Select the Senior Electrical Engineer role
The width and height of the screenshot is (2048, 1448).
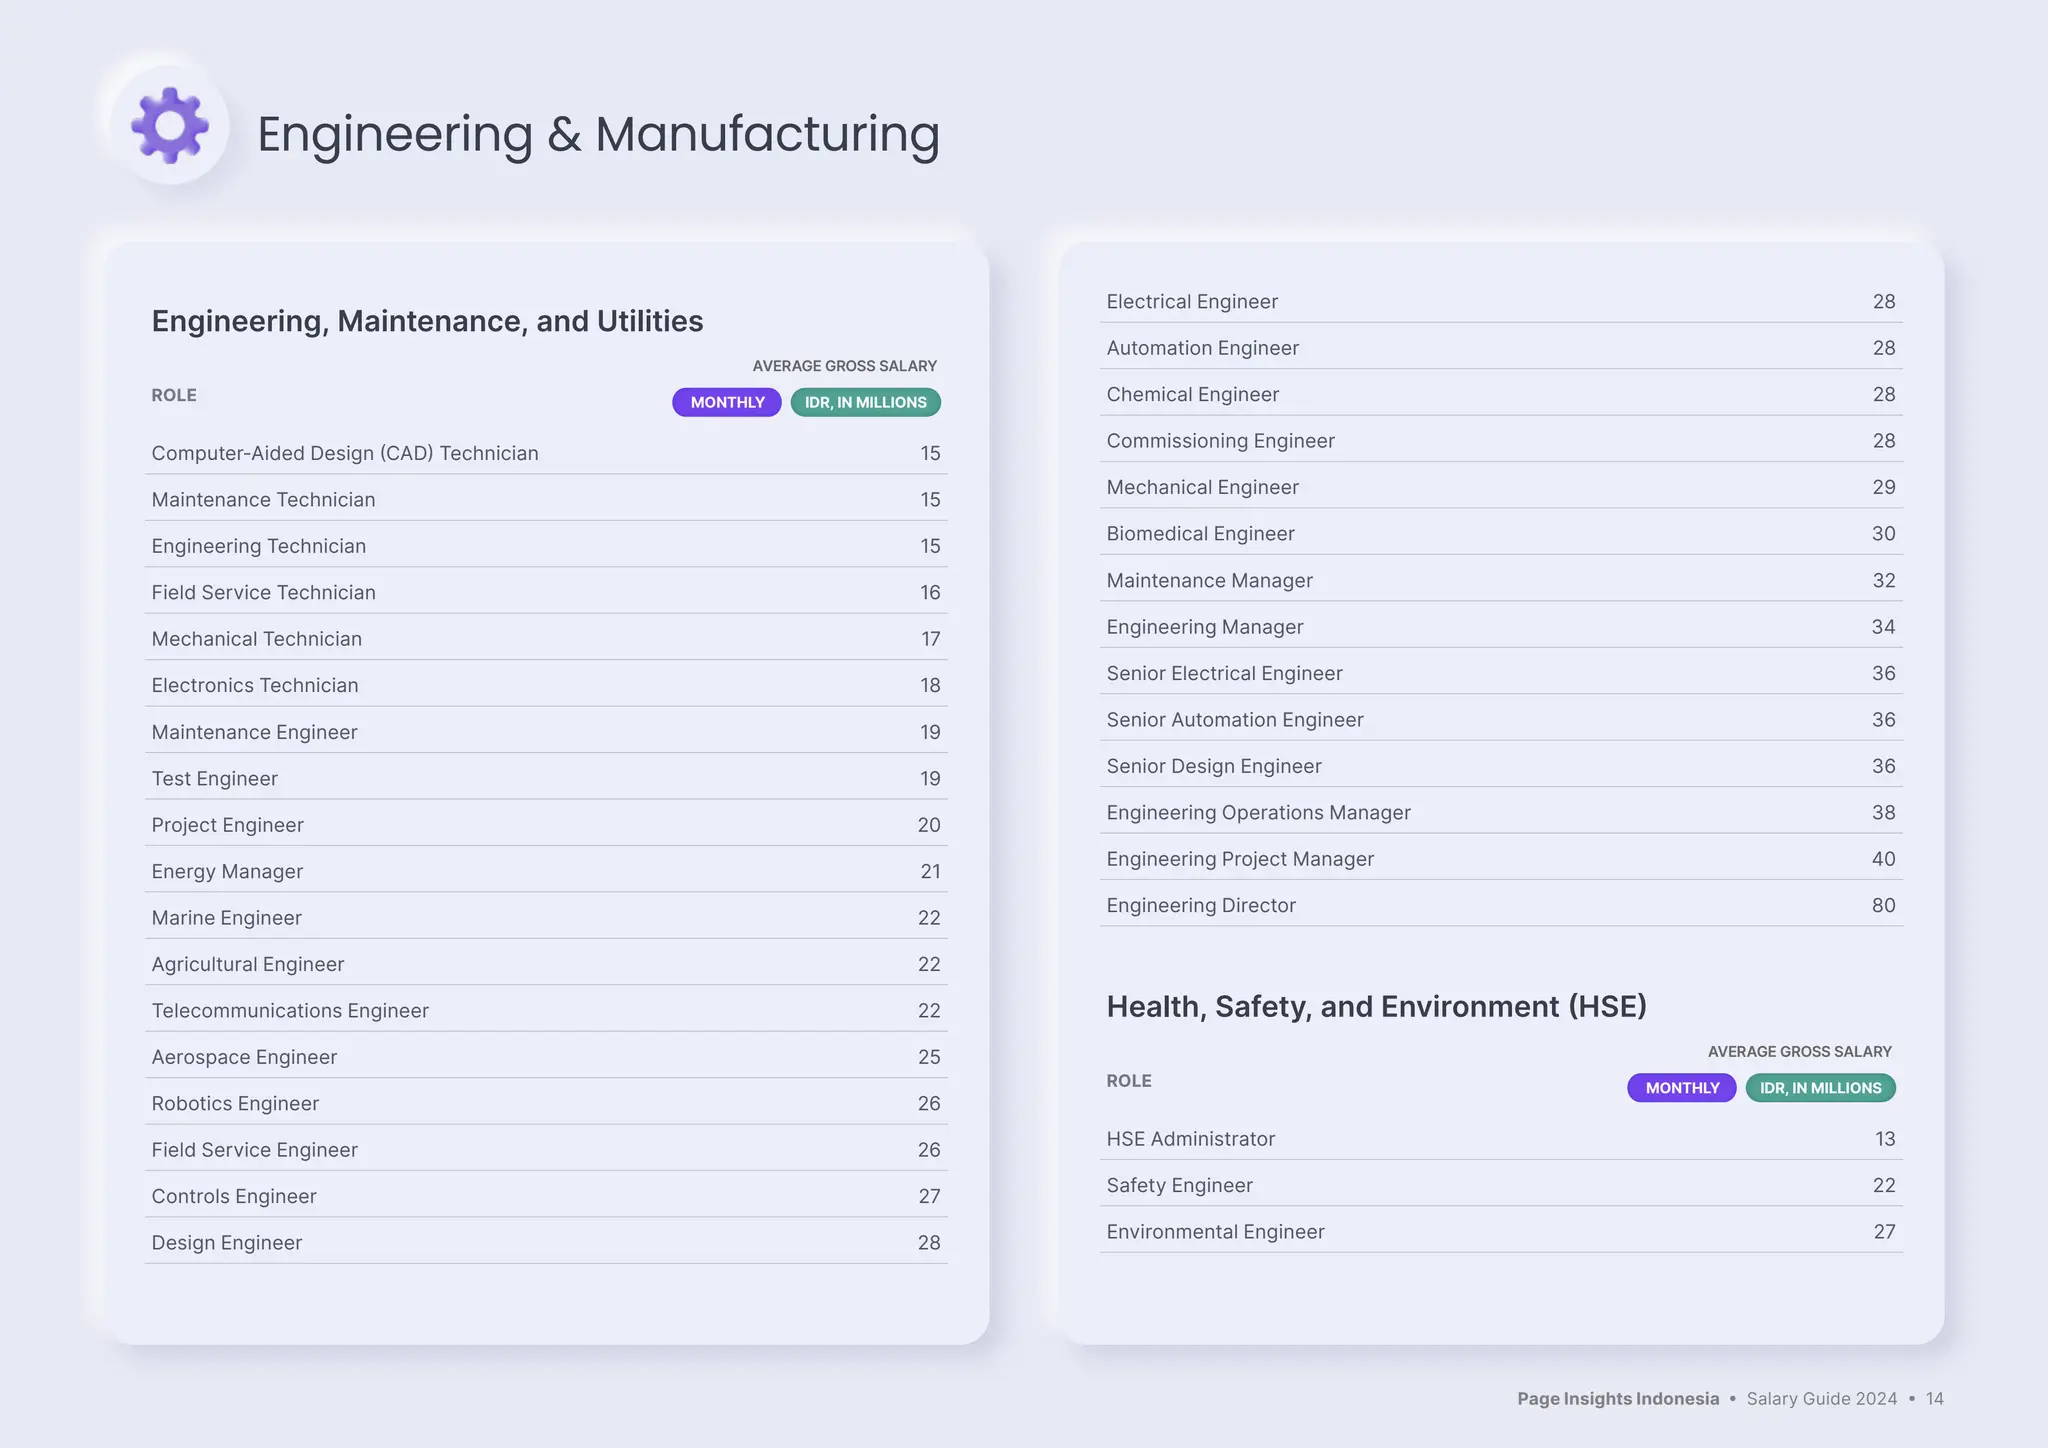1225,674
